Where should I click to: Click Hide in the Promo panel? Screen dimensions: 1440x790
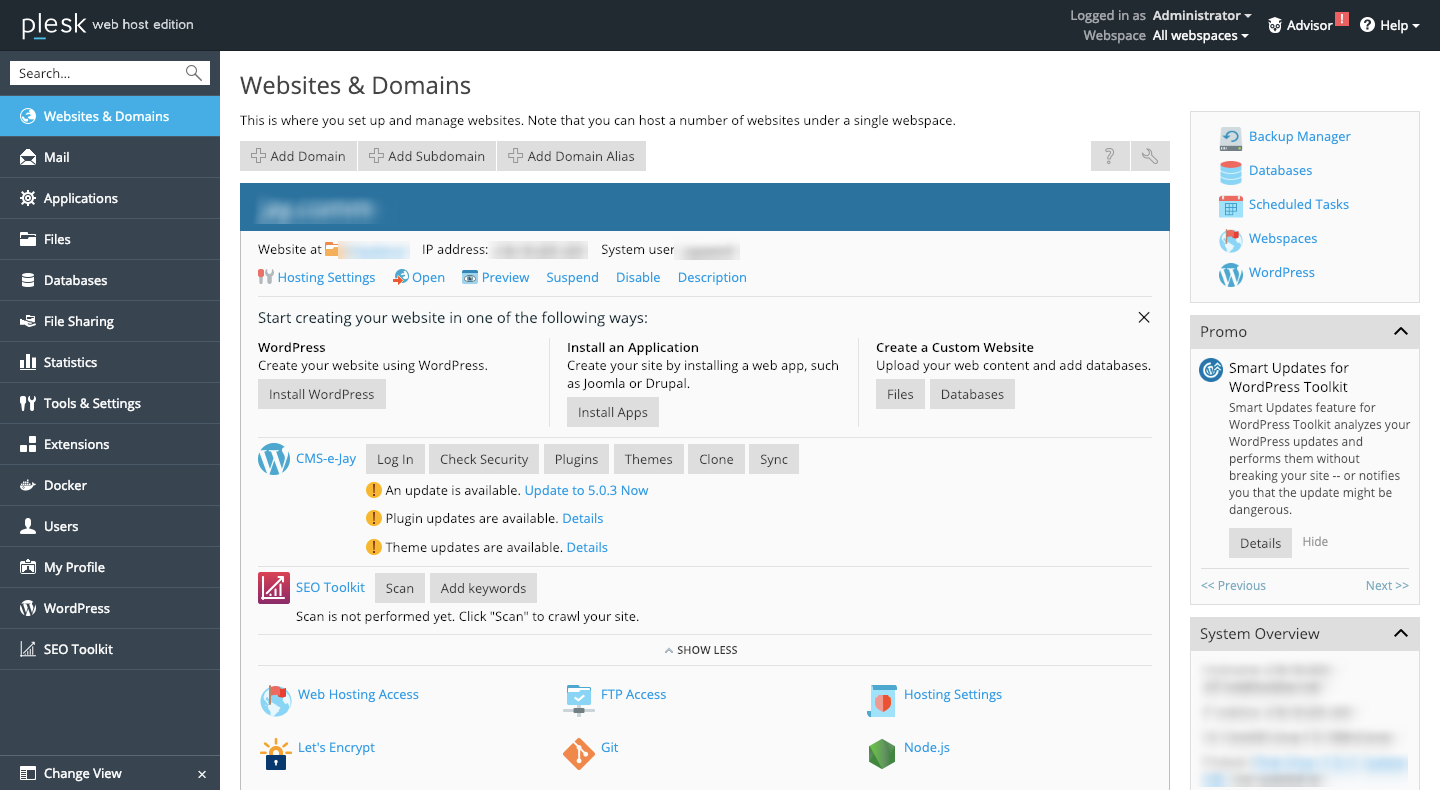click(x=1315, y=541)
